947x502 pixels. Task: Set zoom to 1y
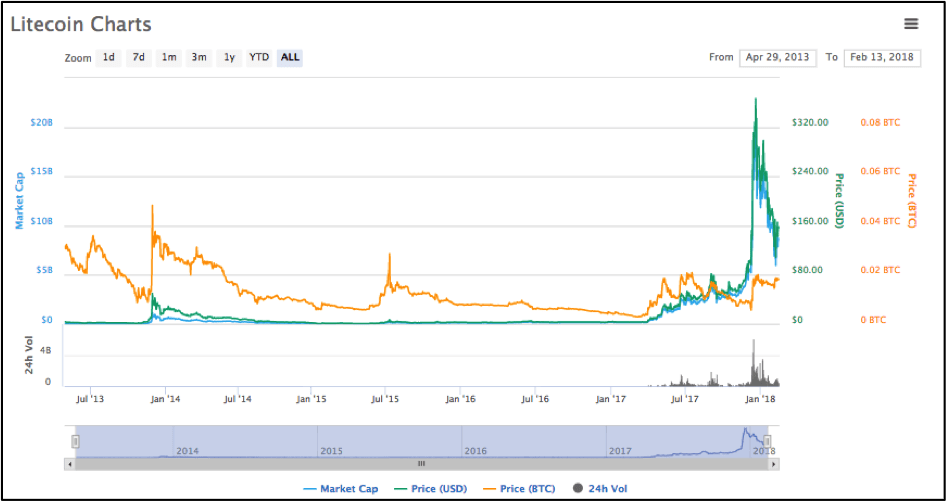229,57
